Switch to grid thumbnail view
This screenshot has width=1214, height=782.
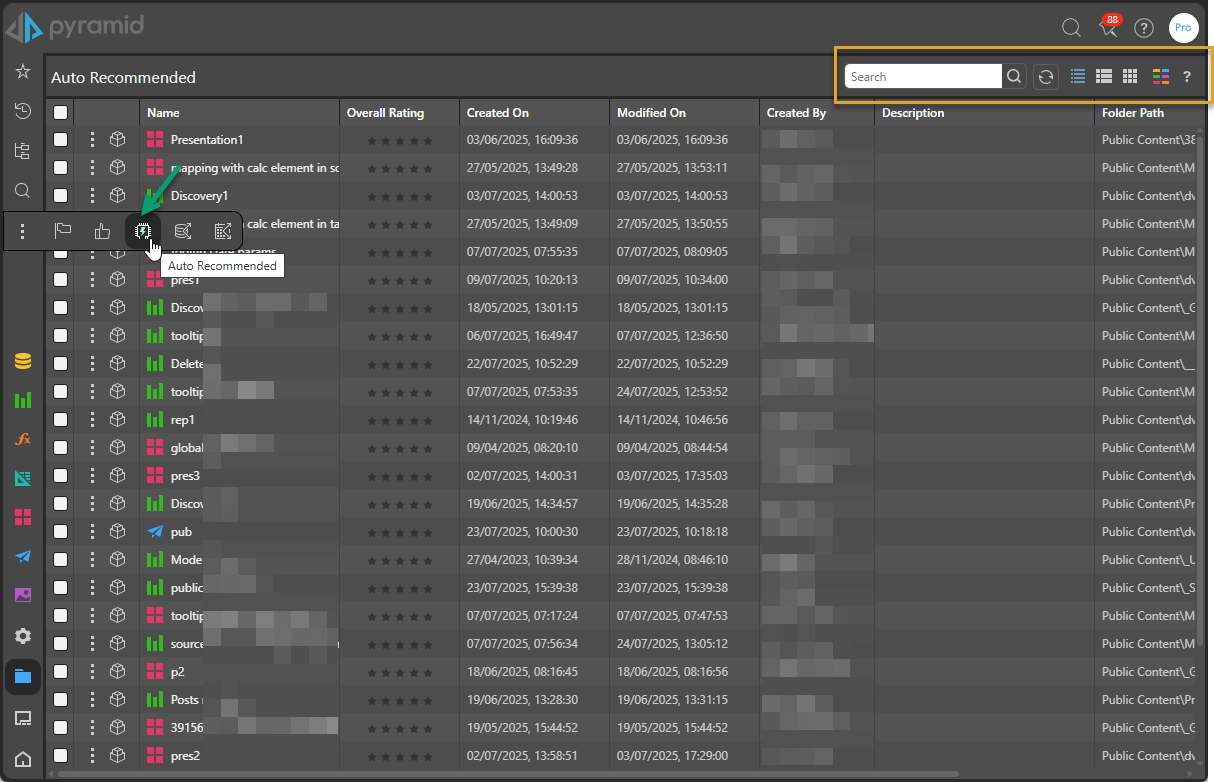click(x=1130, y=77)
